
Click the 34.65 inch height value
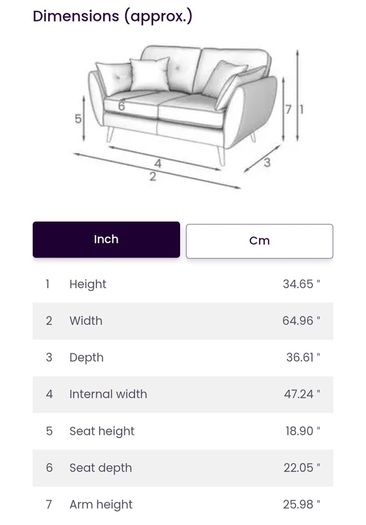click(301, 284)
